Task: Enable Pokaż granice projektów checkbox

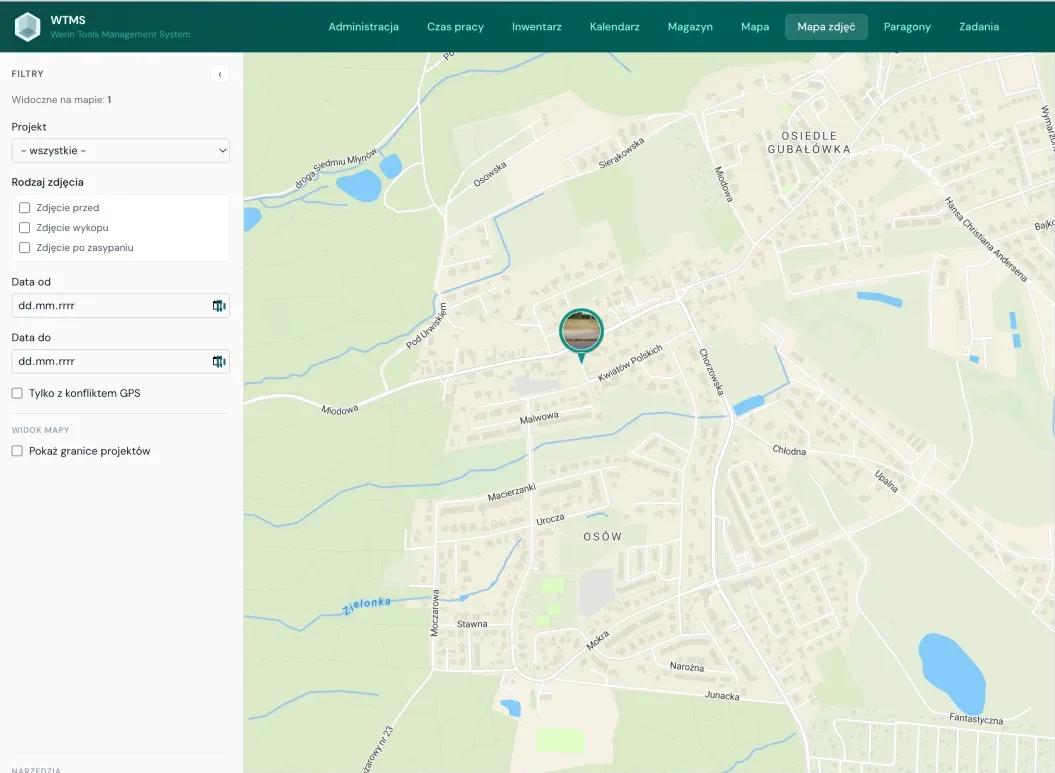Action: point(17,451)
